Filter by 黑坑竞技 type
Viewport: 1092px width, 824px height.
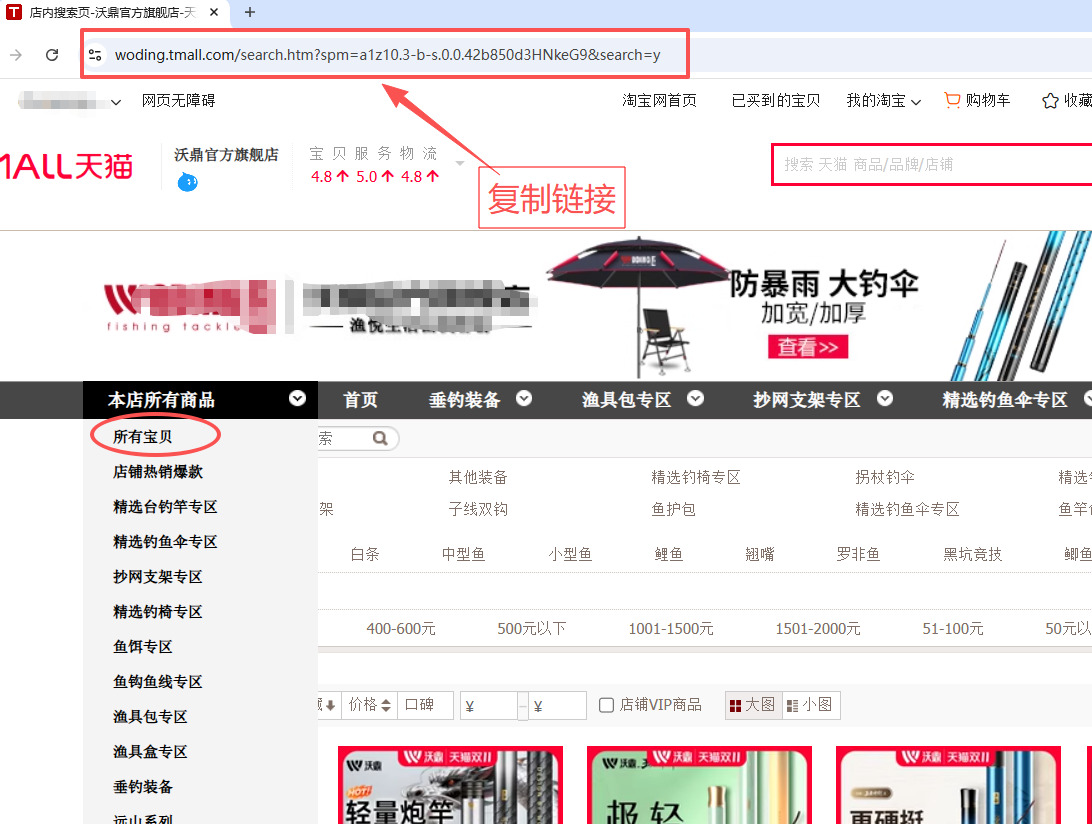972,554
